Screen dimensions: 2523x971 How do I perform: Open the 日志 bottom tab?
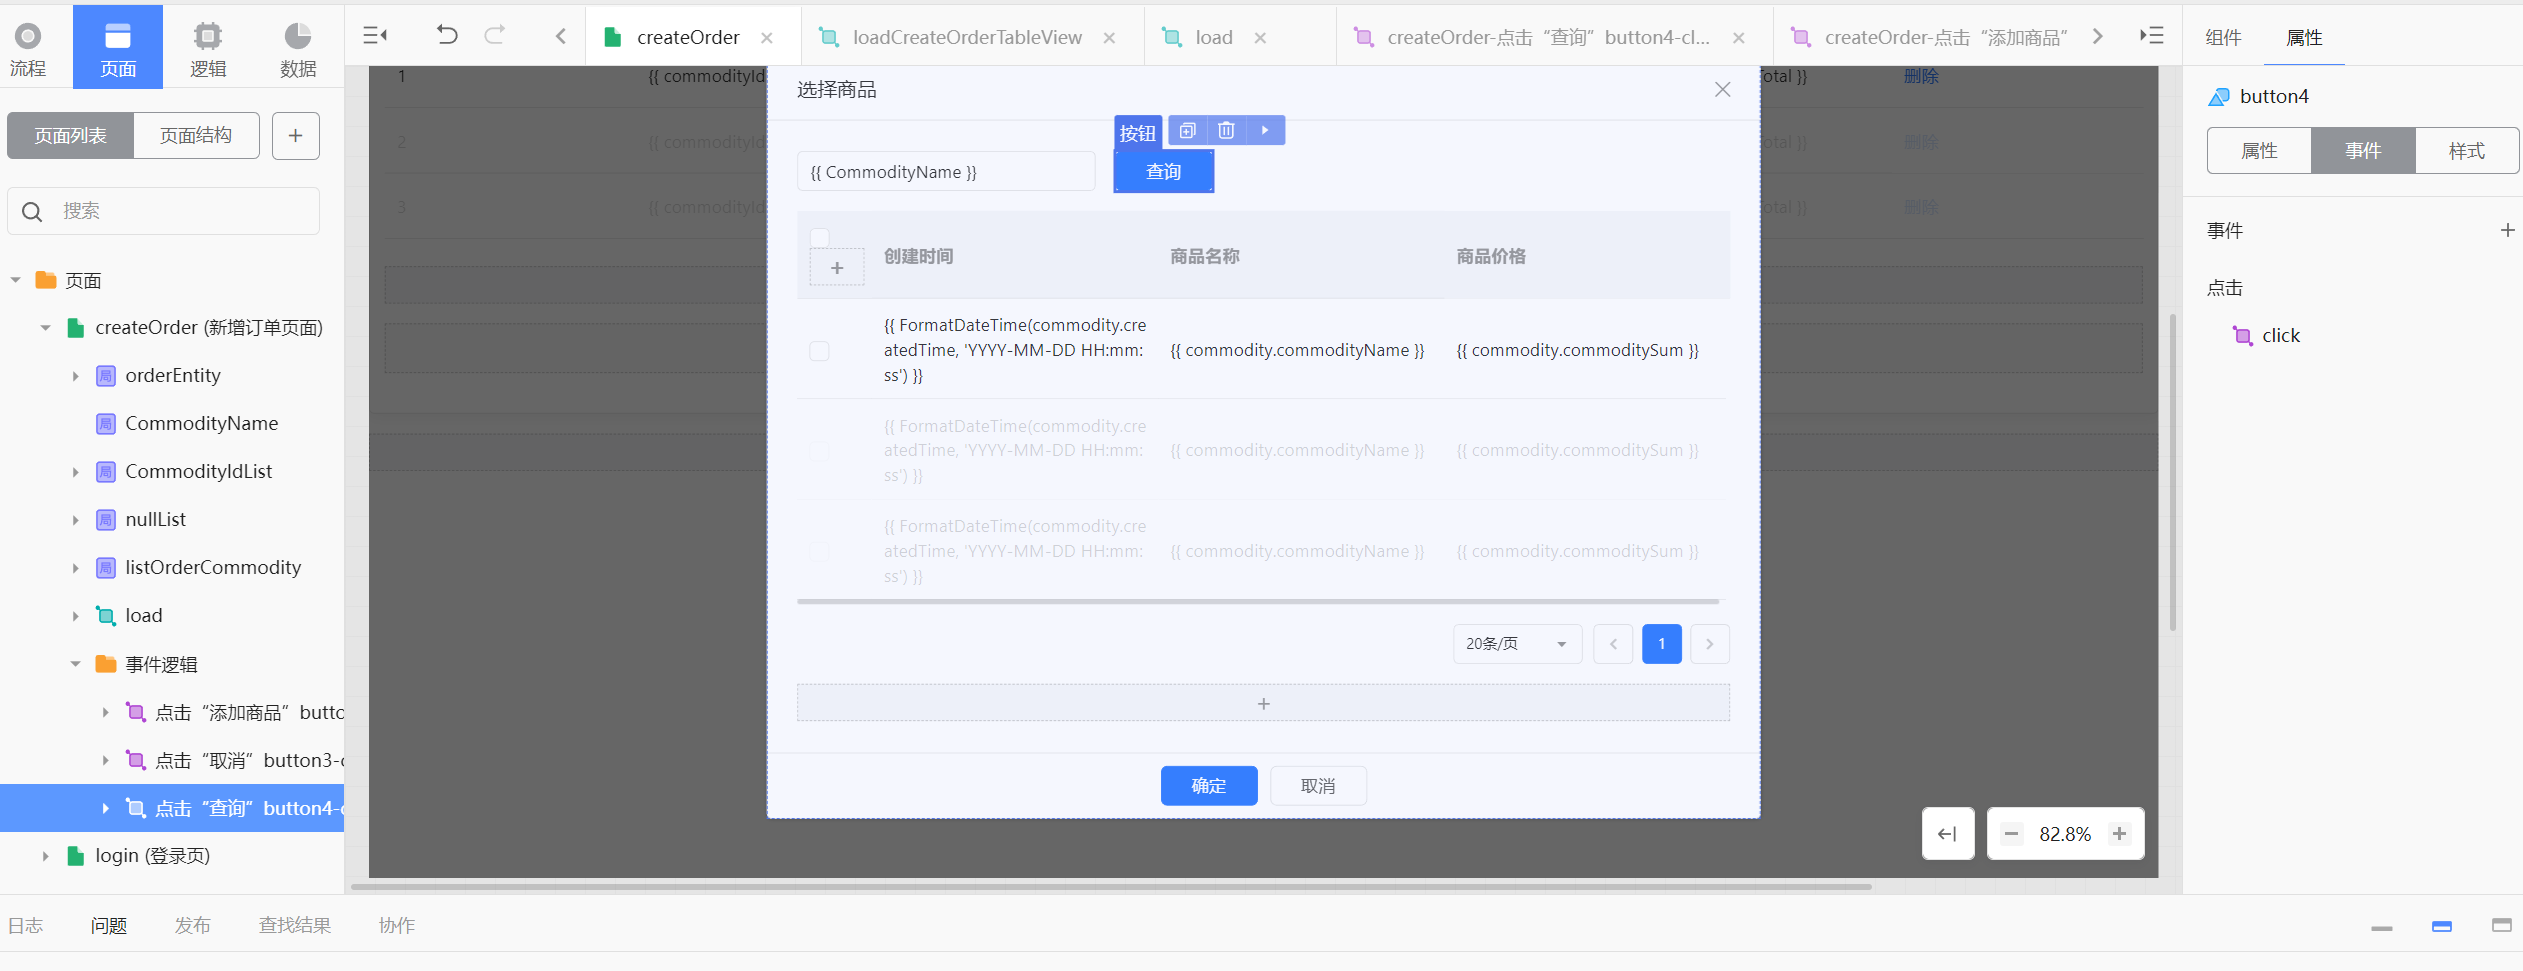[x=26, y=926]
